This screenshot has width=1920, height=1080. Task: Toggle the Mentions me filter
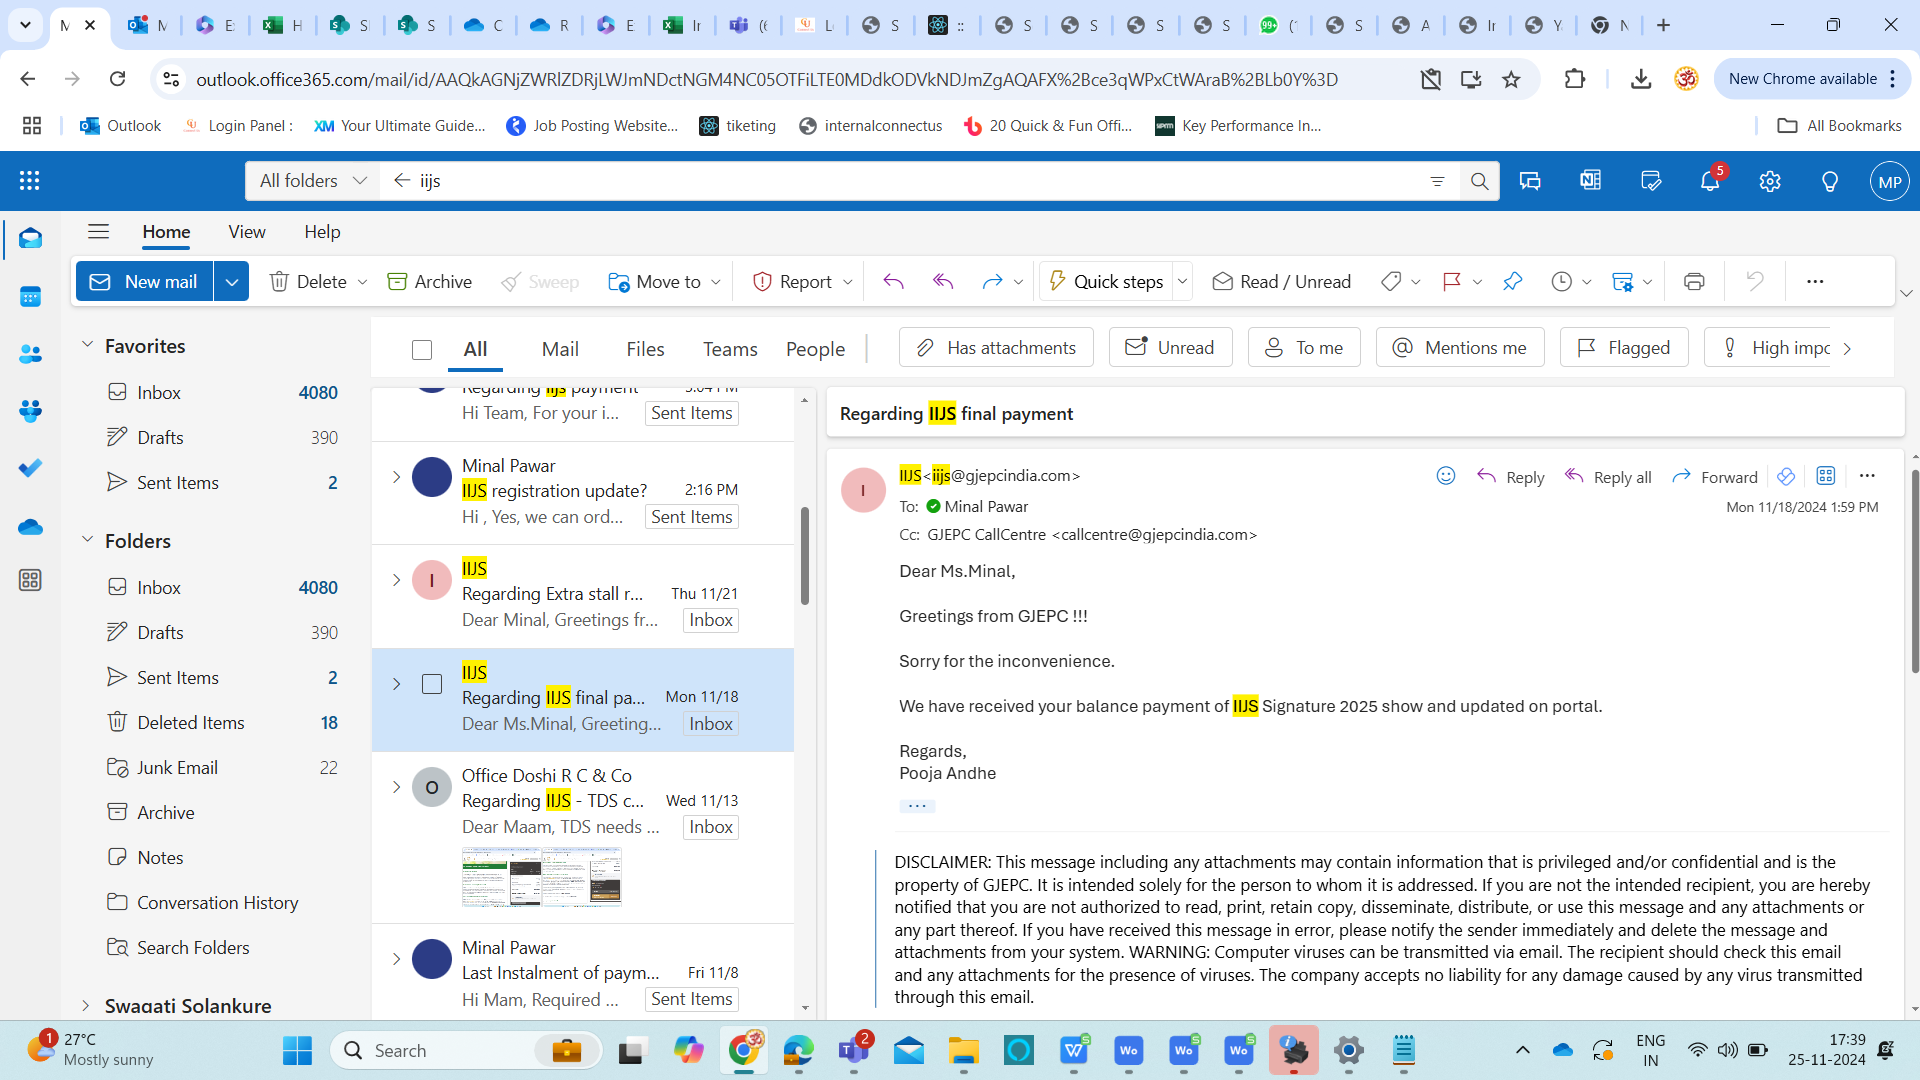tap(1460, 348)
